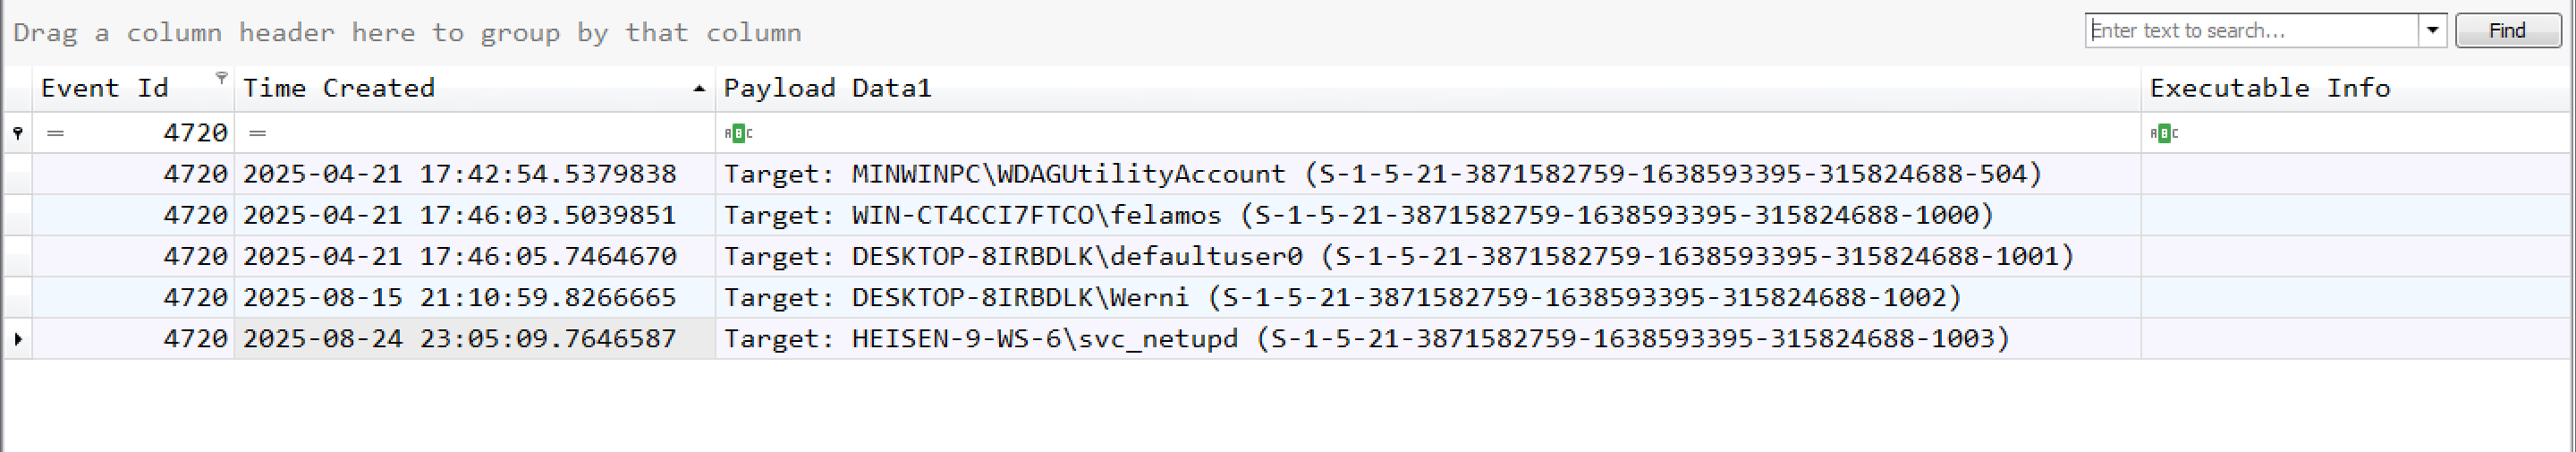Open the equals operator icon in Time Created filter
The height and width of the screenshot is (452, 2576).
(x=257, y=133)
